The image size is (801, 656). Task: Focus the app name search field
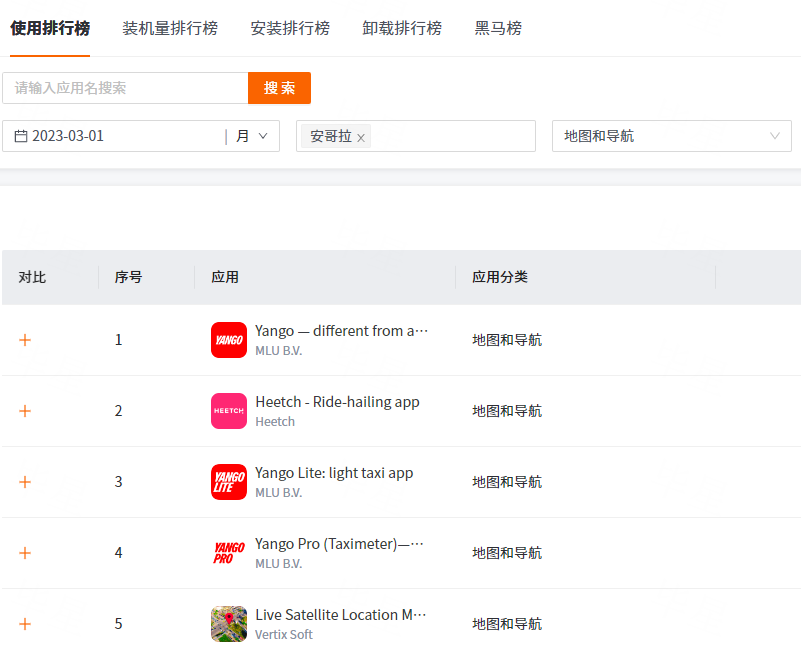point(125,88)
